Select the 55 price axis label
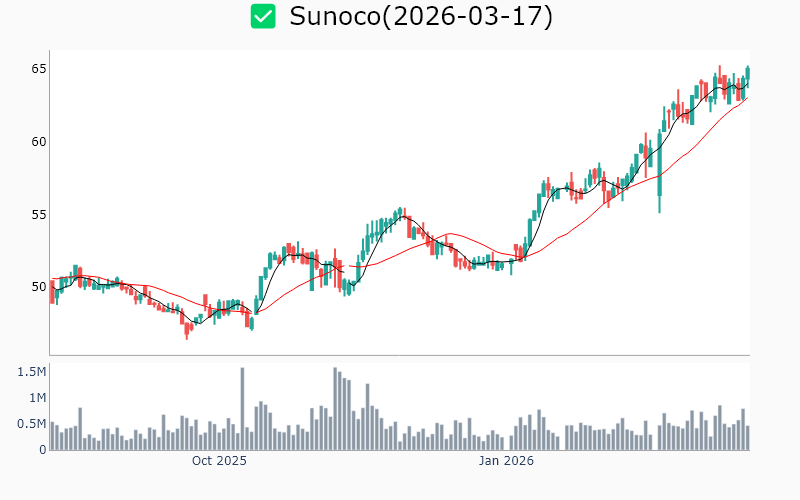The image size is (800, 500). point(38,214)
